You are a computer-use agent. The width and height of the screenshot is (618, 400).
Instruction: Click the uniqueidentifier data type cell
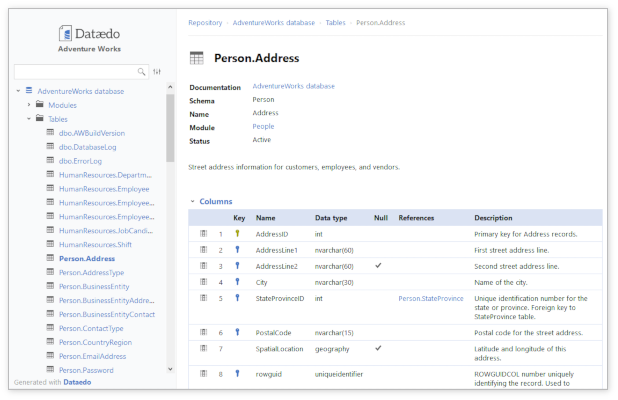click(x=339, y=374)
